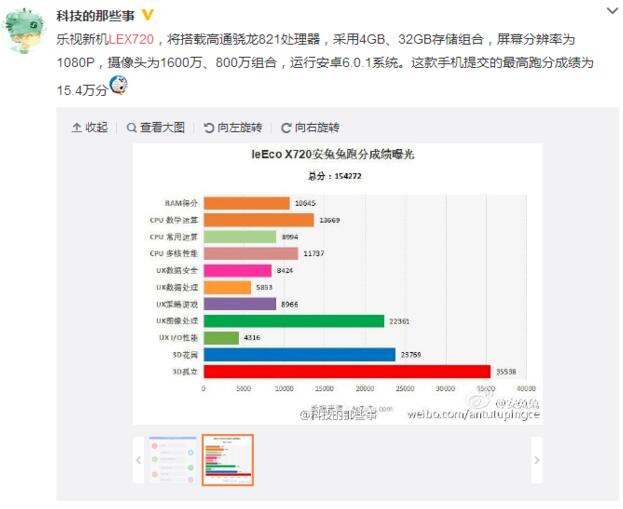The width and height of the screenshot is (623, 509).
Task: Select the first faded thumbnail
Action: click(x=173, y=460)
